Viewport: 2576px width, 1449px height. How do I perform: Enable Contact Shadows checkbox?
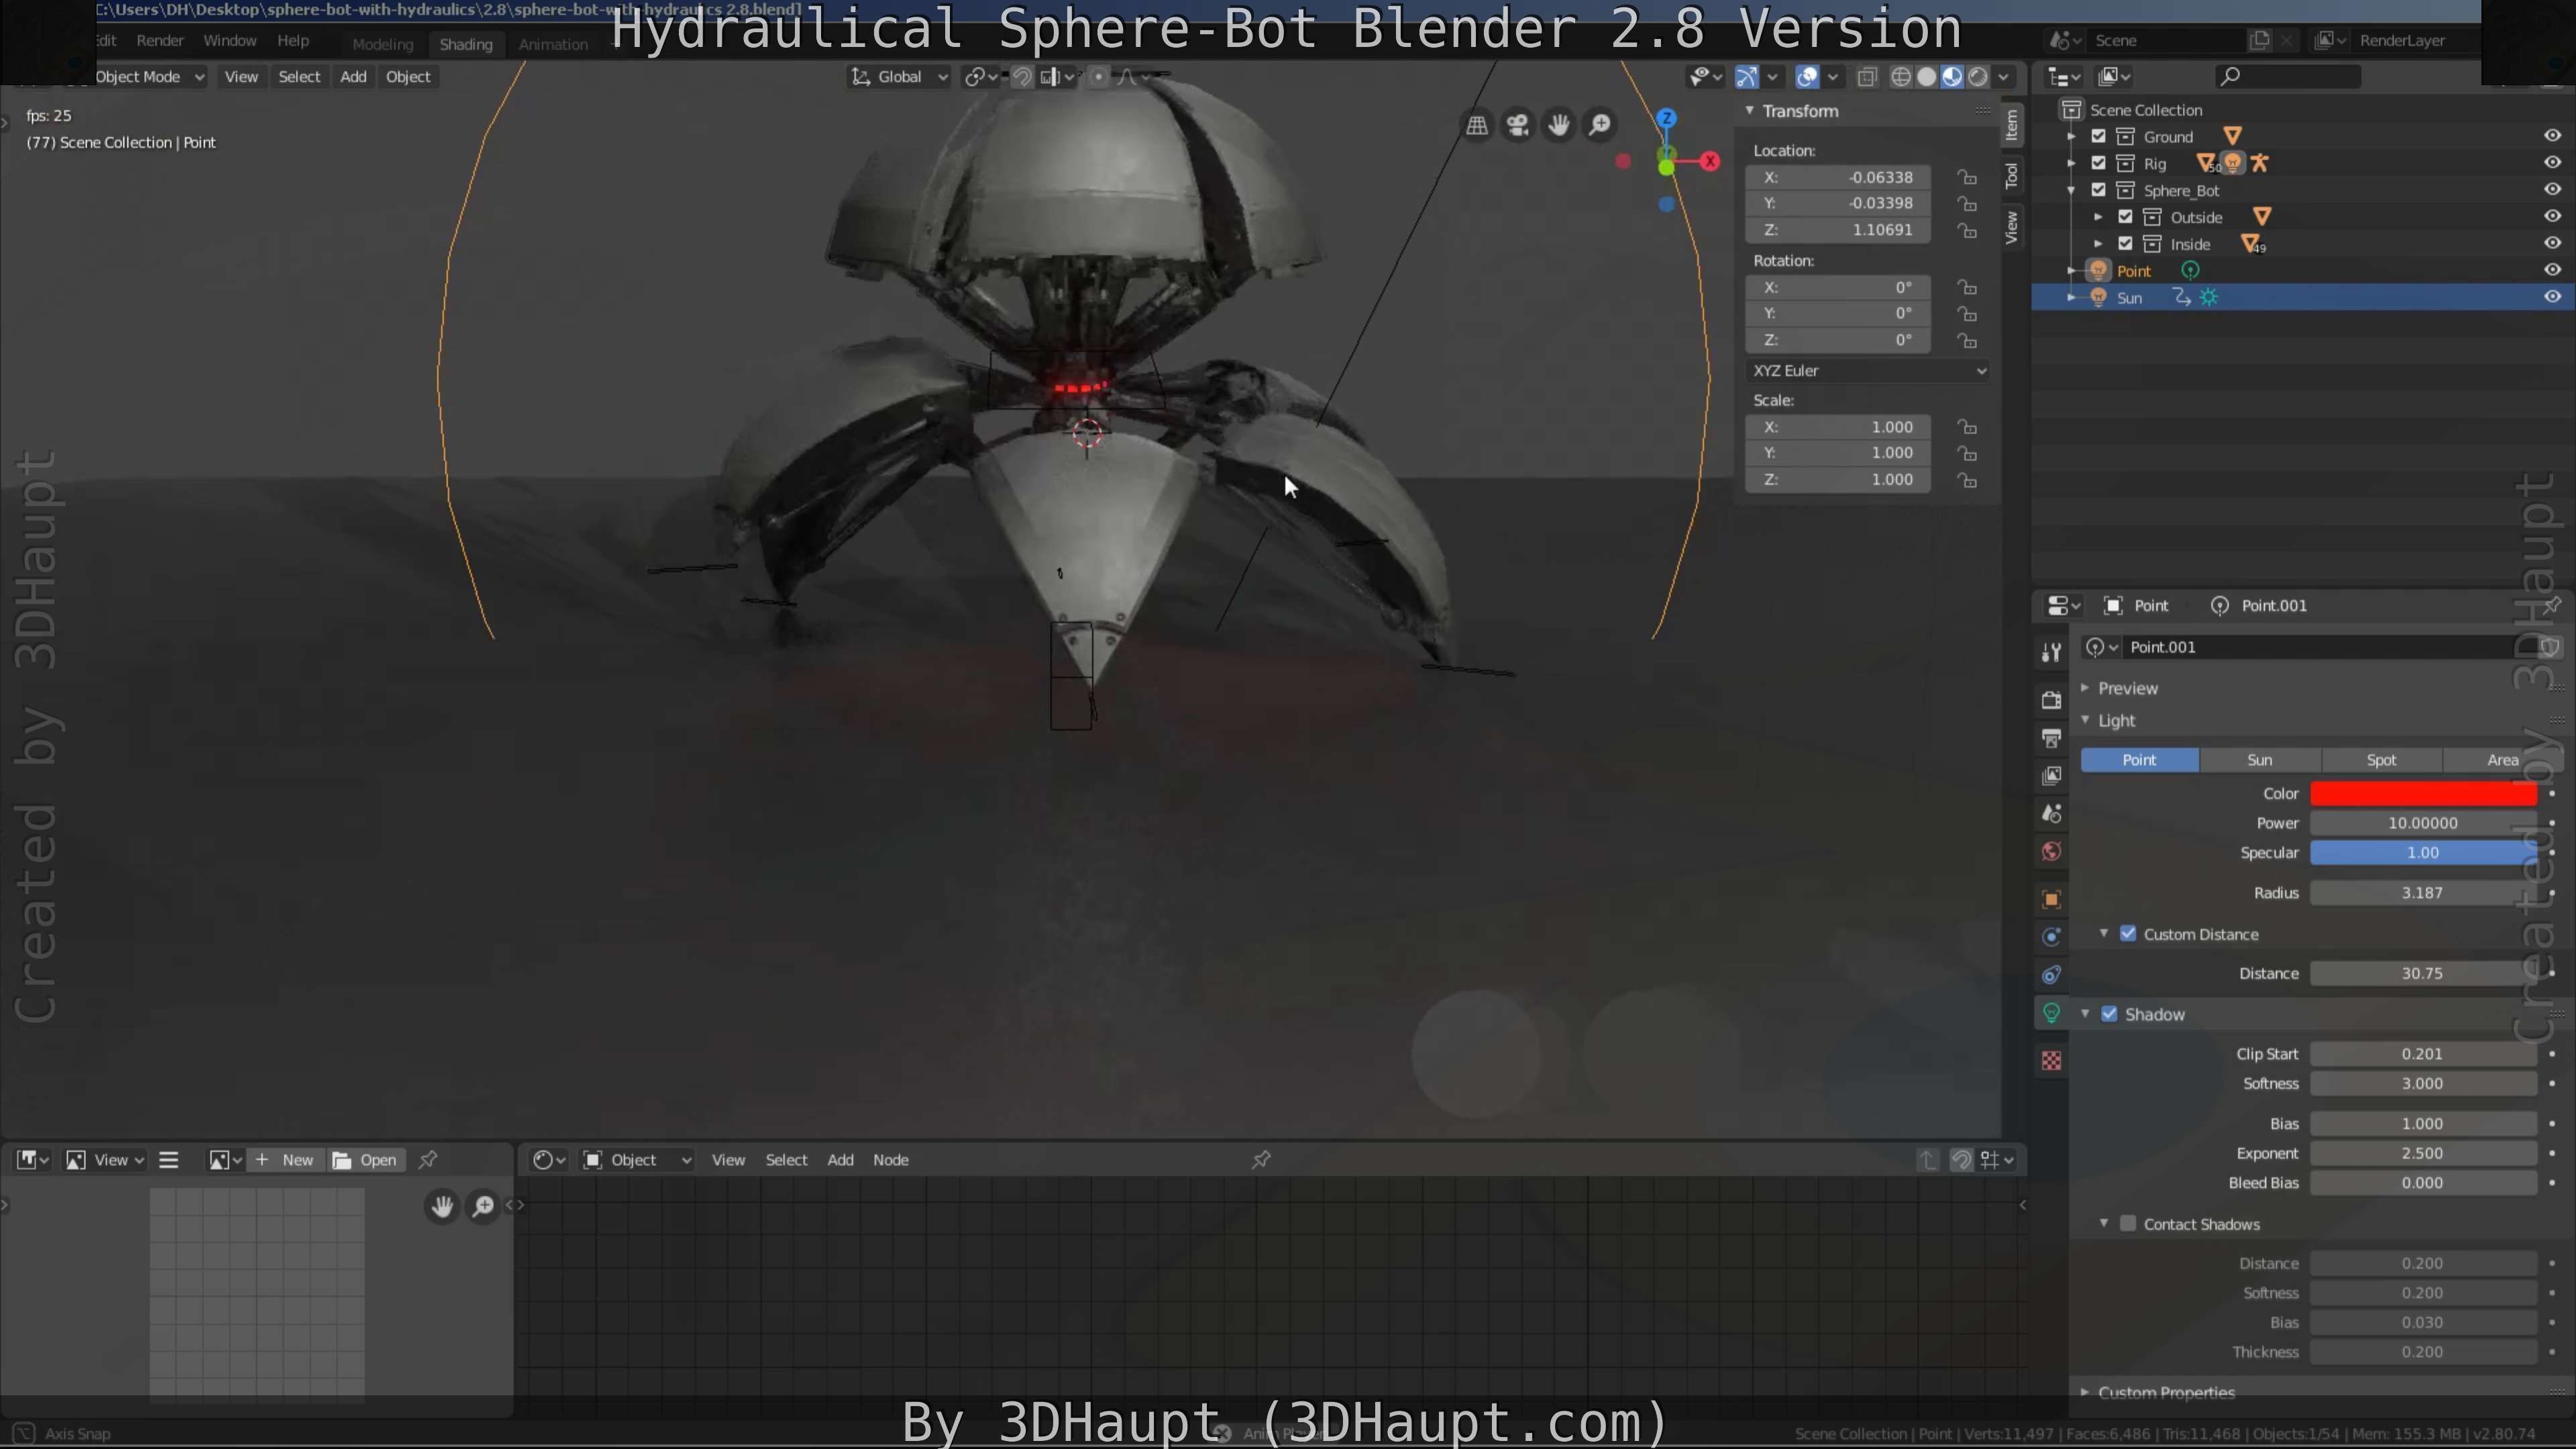(2128, 1224)
